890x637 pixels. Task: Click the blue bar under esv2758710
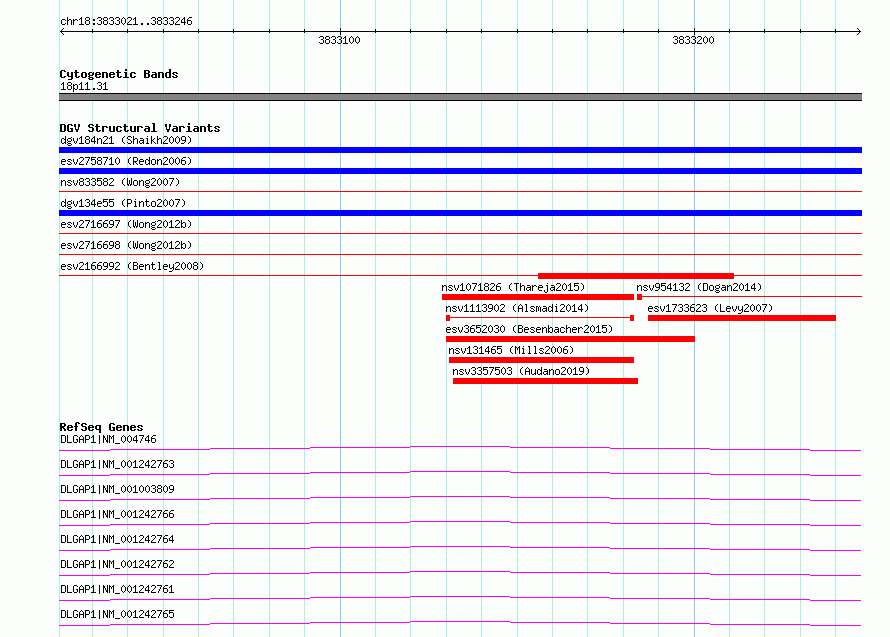point(460,171)
